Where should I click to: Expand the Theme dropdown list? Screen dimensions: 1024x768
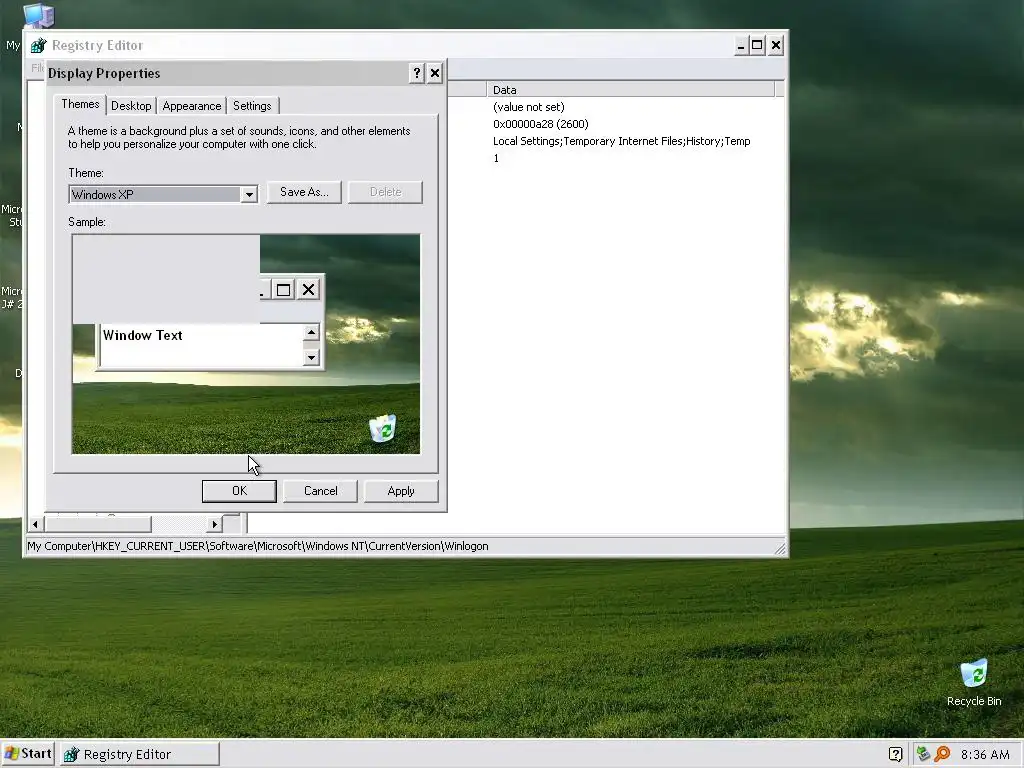pyautogui.click(x=249, y=195)
